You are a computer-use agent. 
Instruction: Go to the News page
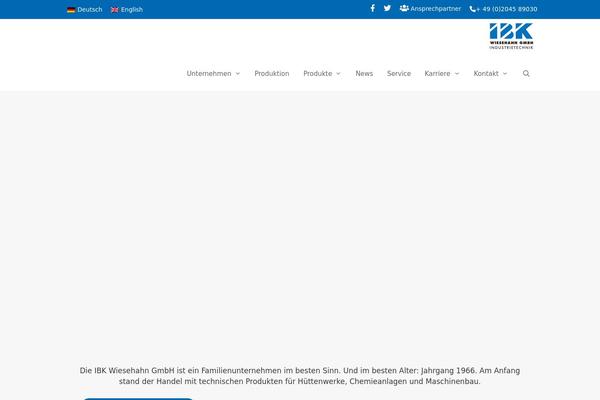364,73
